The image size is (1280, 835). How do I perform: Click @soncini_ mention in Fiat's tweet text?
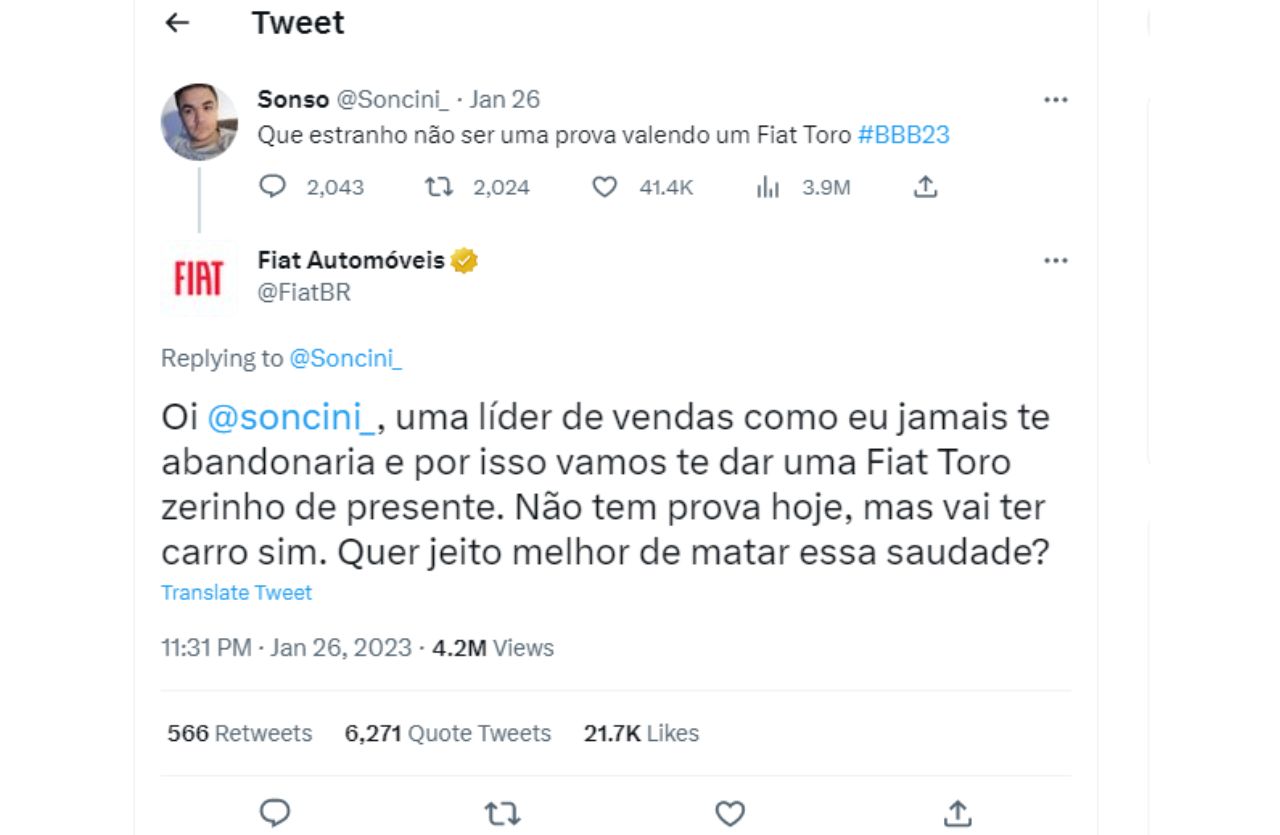pos(291,417)
